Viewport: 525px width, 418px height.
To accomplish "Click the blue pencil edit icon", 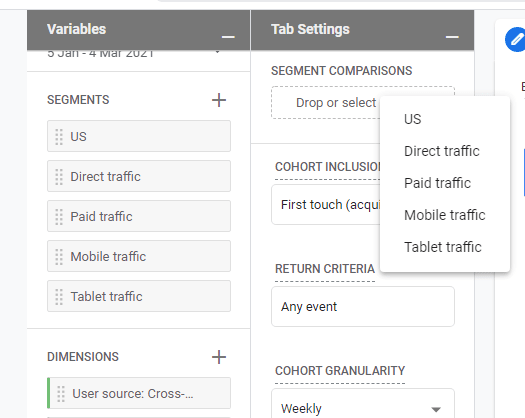I will coord(516,40).
